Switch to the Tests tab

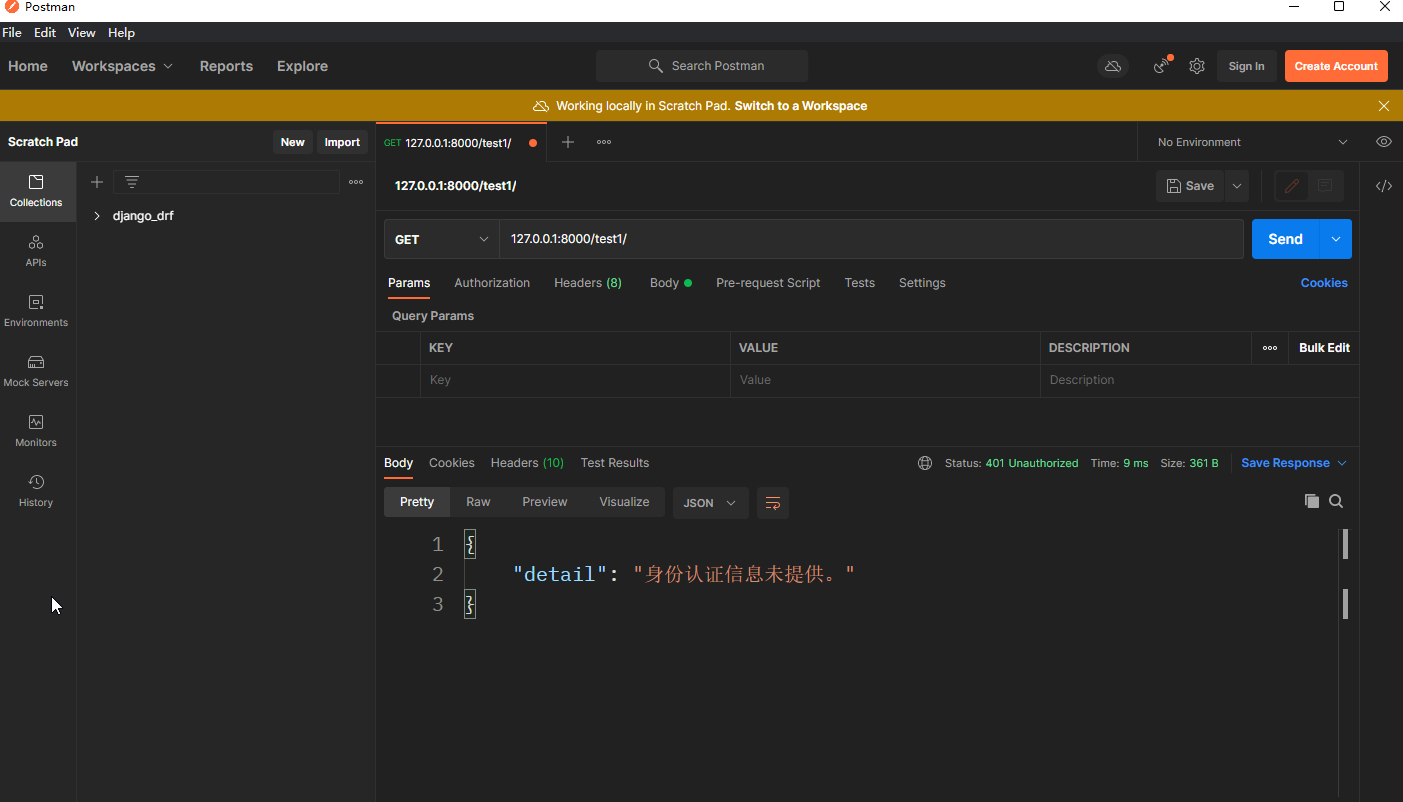tap(860, 283)
